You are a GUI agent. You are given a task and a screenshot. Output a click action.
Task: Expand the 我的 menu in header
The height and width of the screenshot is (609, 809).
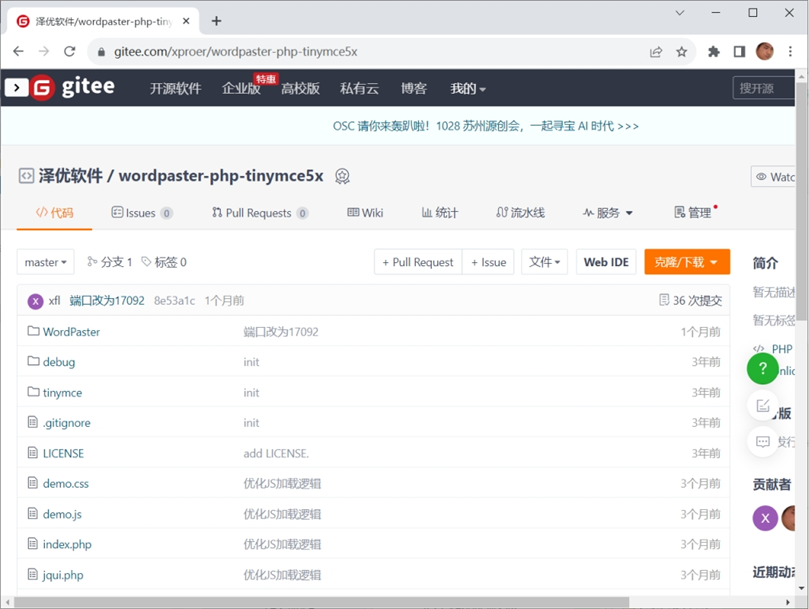coord(467,88)
